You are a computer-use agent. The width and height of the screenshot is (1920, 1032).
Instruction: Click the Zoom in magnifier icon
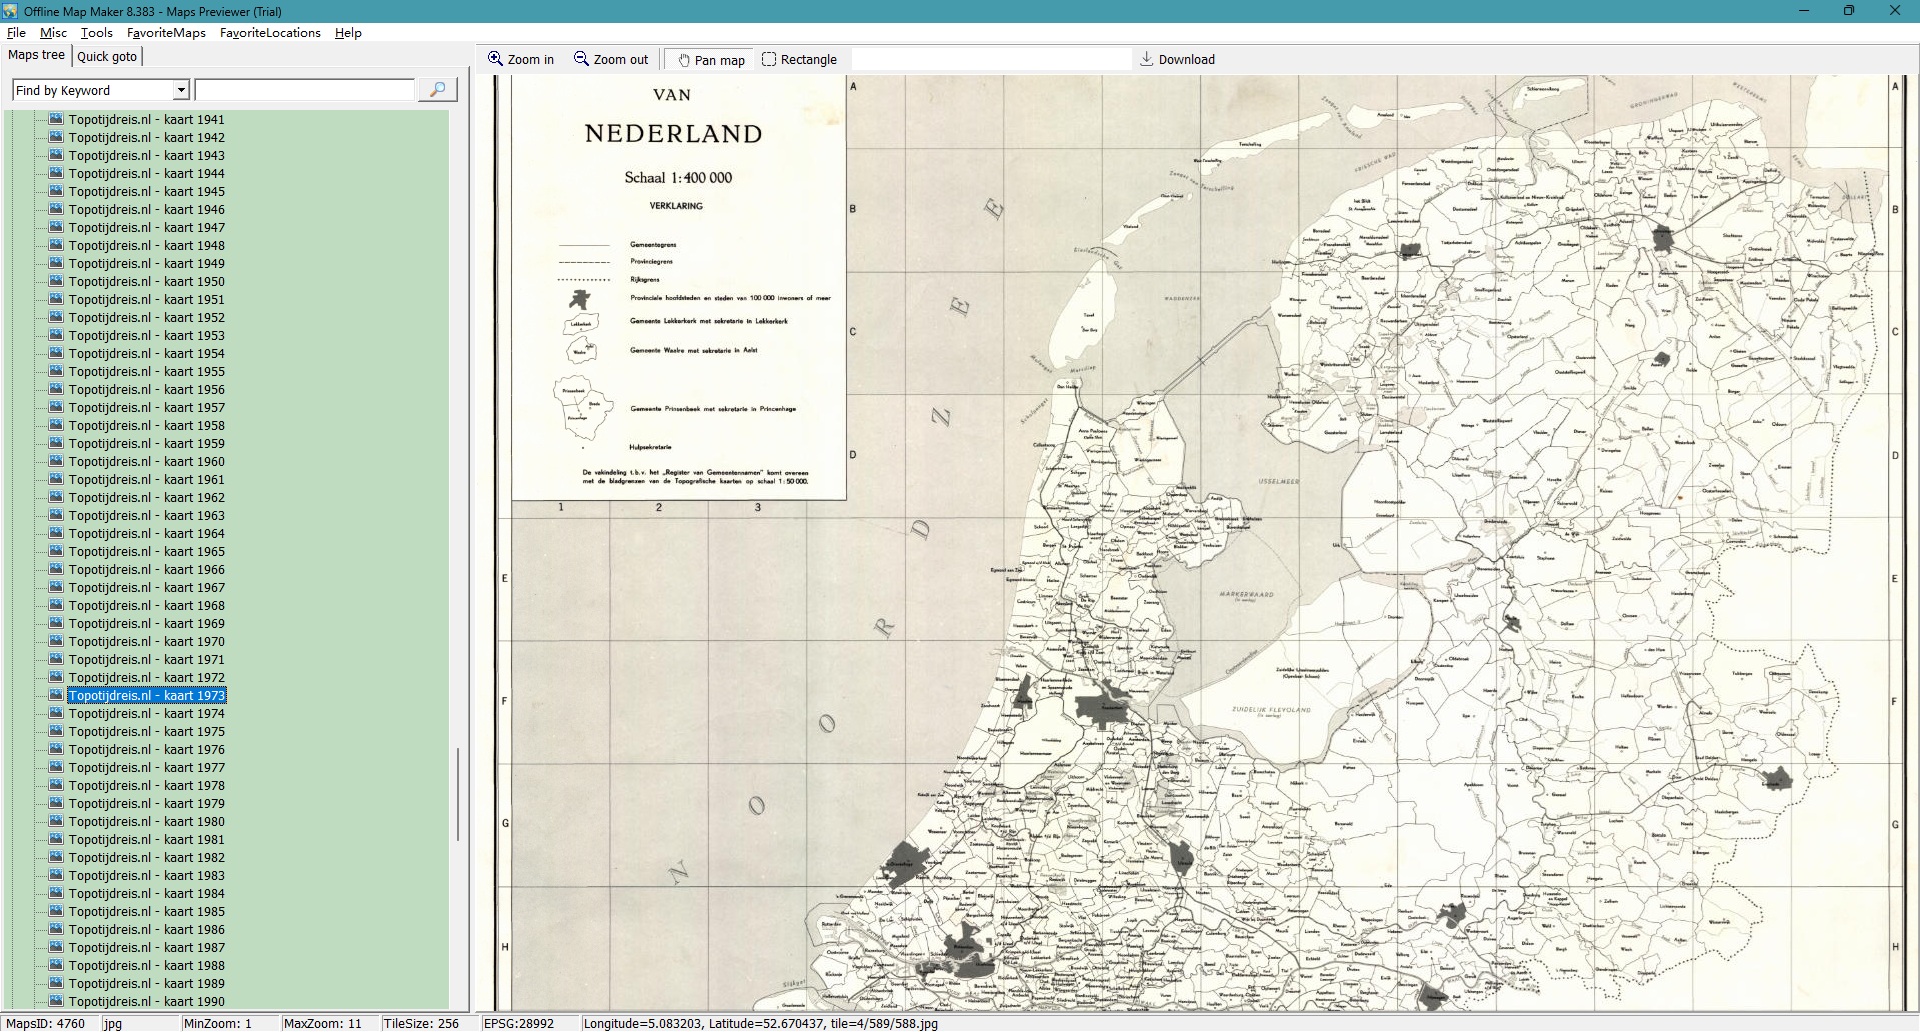point(495,59)
